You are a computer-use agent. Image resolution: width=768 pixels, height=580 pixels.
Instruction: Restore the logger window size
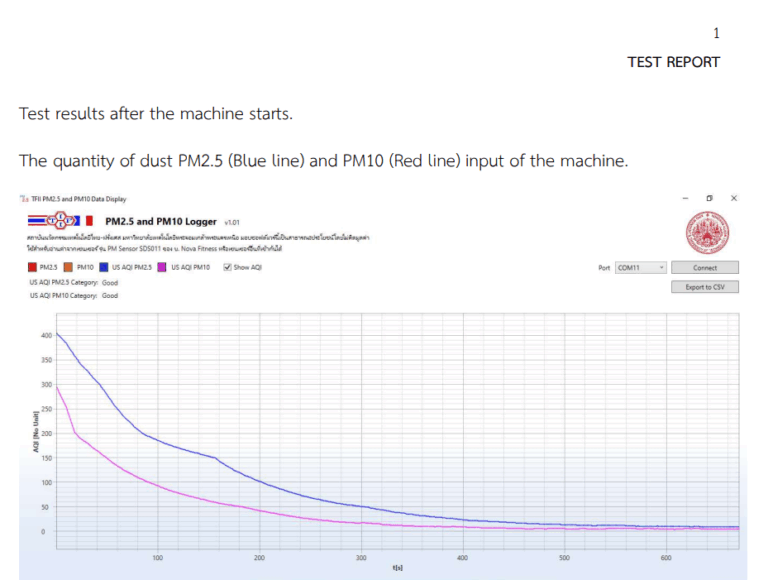pyautogui.click(x=709, y=199)
